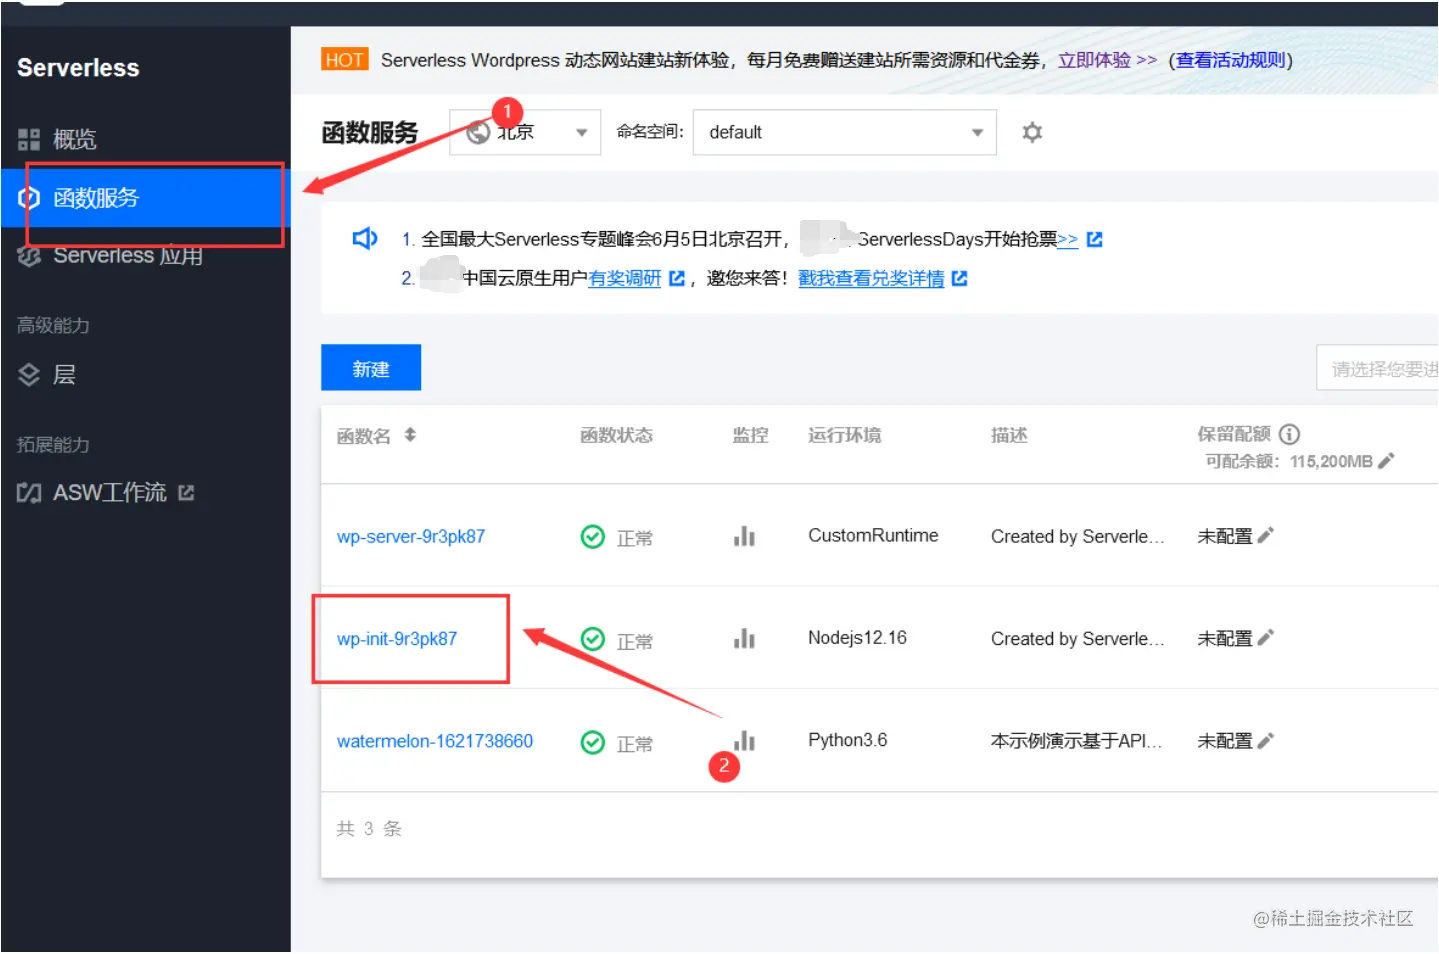
Task: Open monitoring chart for watermelon-1621738660
Action: coord(744,741)
